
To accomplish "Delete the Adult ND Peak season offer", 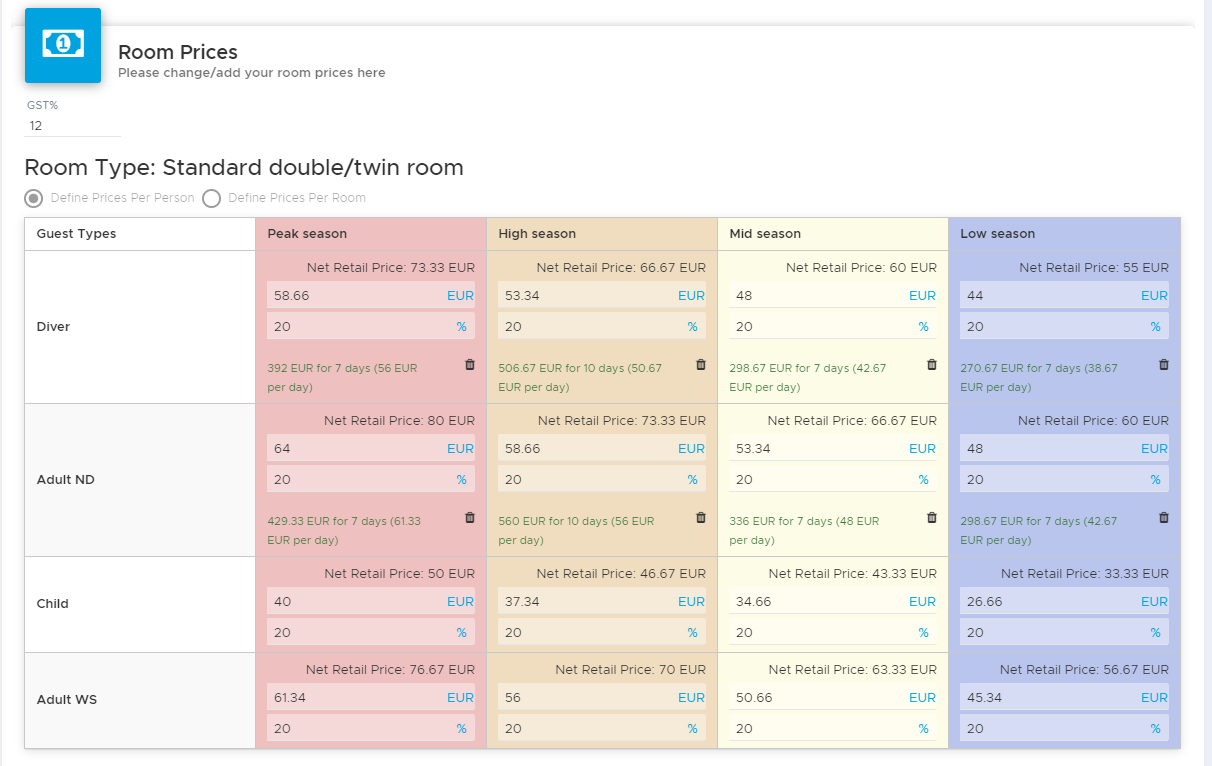I will click(x=470, y=518).
